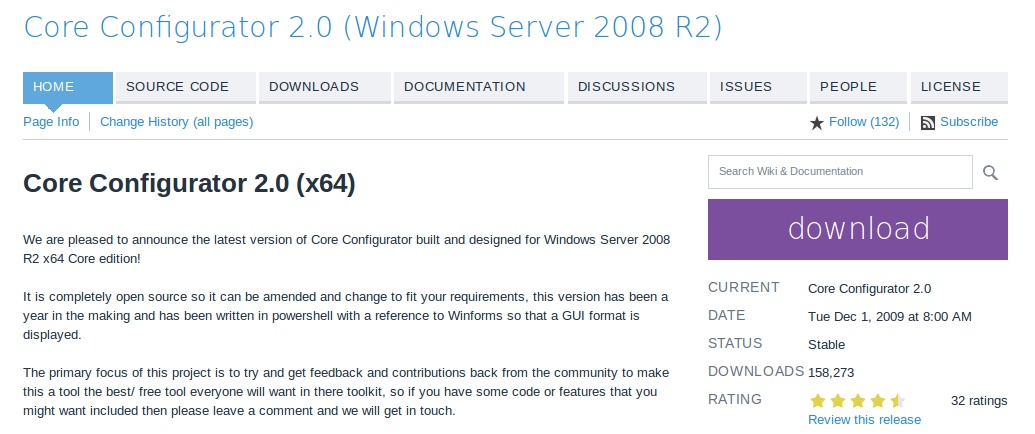This screenshot has width=1035, height=434.
Task: Click the Follow star icon
Action: click(x=817, y=123)
